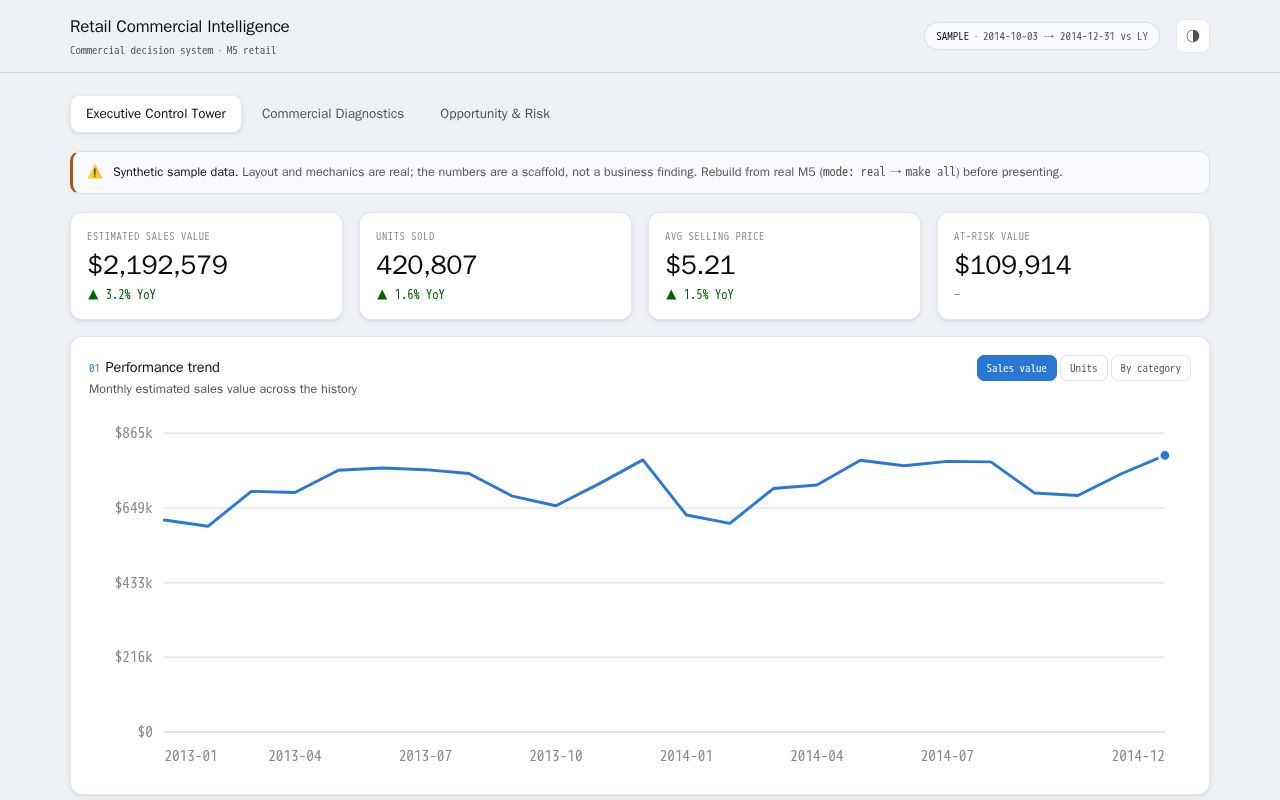
Task: Click the 2013-04 x-axis label
Action: tap(295, 756)
